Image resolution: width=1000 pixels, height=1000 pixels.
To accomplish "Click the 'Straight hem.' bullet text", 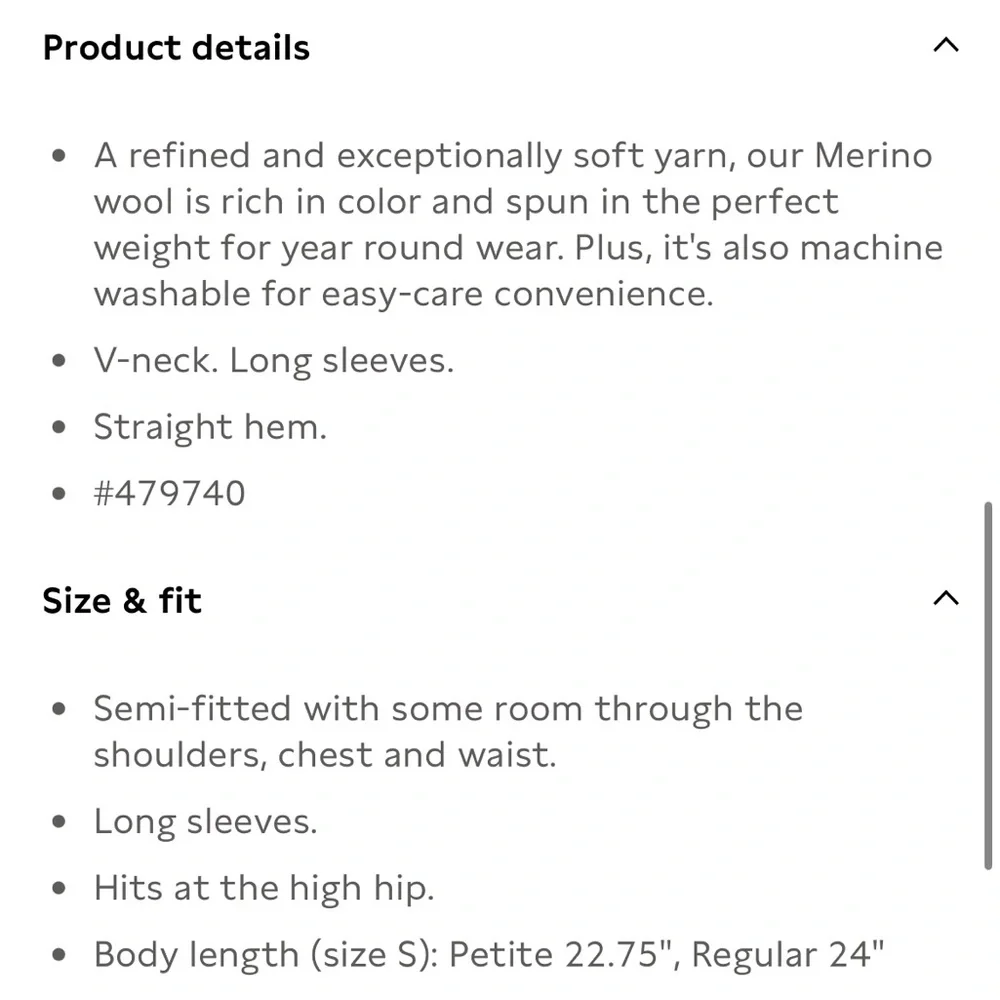I will [x=210, y=427].
